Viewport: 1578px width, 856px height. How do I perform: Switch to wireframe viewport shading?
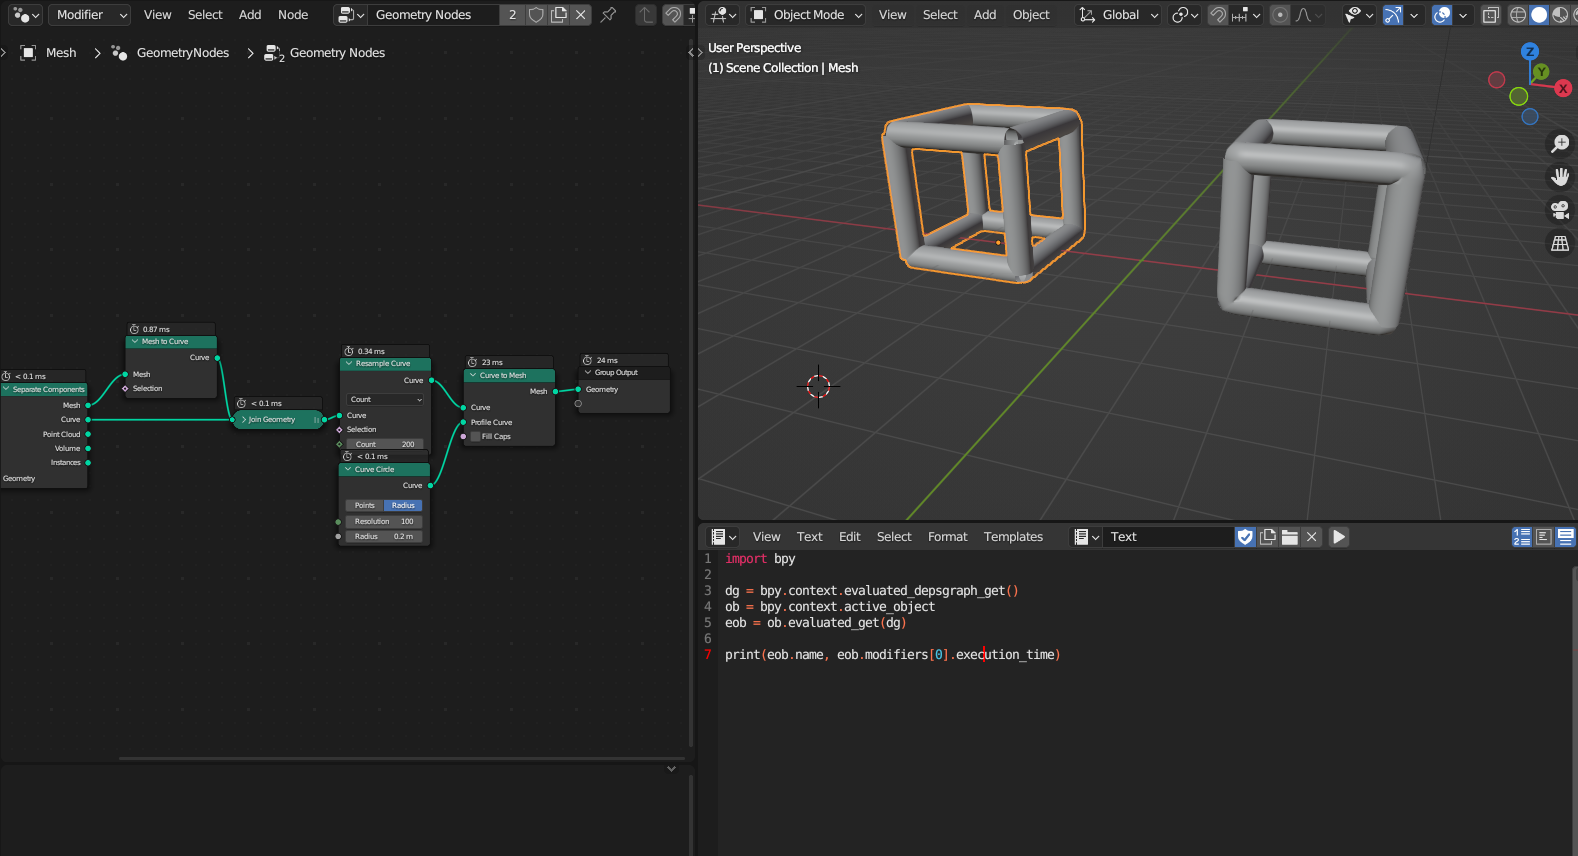(x=1518, y=15)
